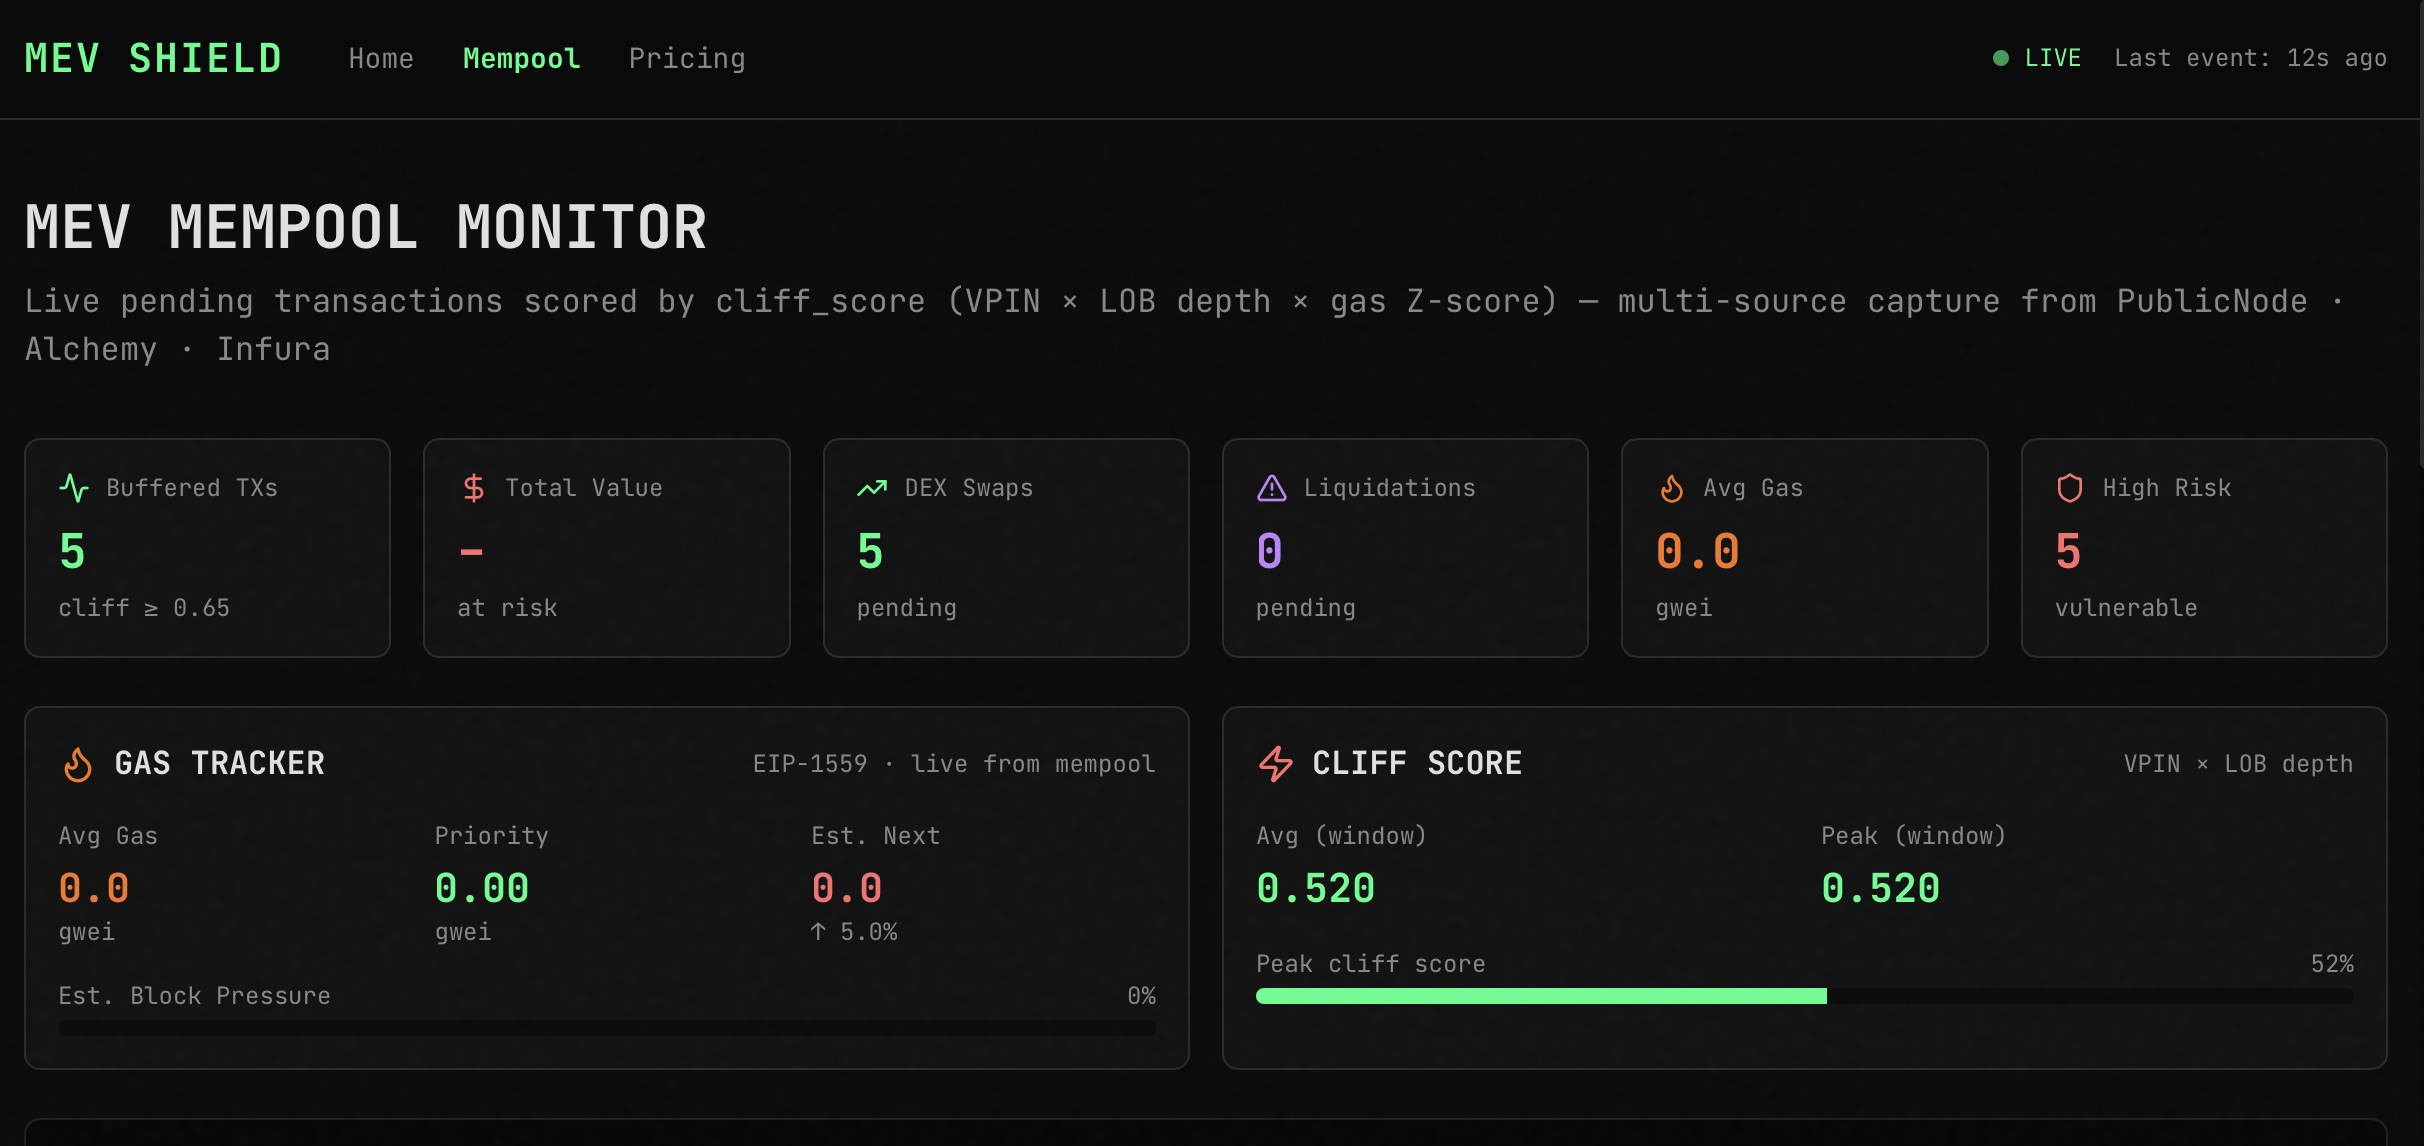Click the DEX Swaps trend arrow icon
Viewport: 2424px width, 1146px height.
(872, 488)
